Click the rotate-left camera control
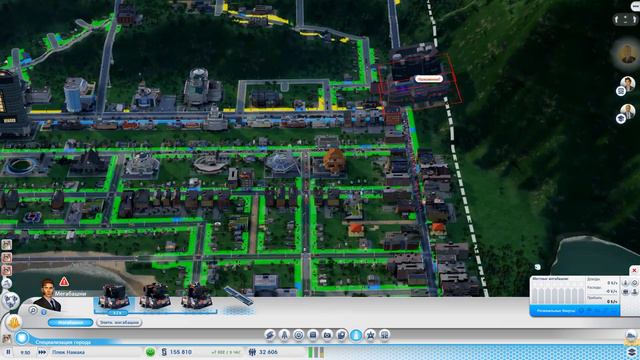This screenshot has height=360, width=640. pos(616,20)
